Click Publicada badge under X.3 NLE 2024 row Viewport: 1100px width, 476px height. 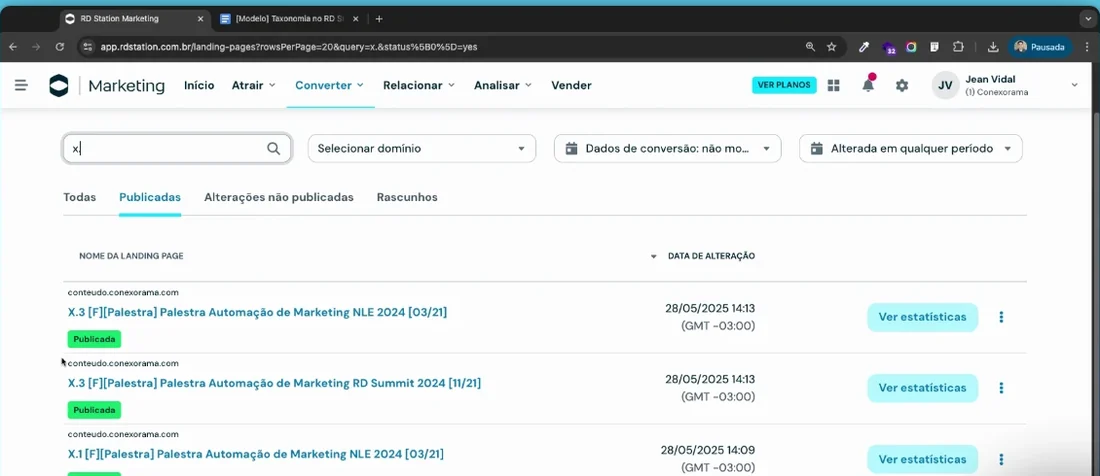pos(94,339)
